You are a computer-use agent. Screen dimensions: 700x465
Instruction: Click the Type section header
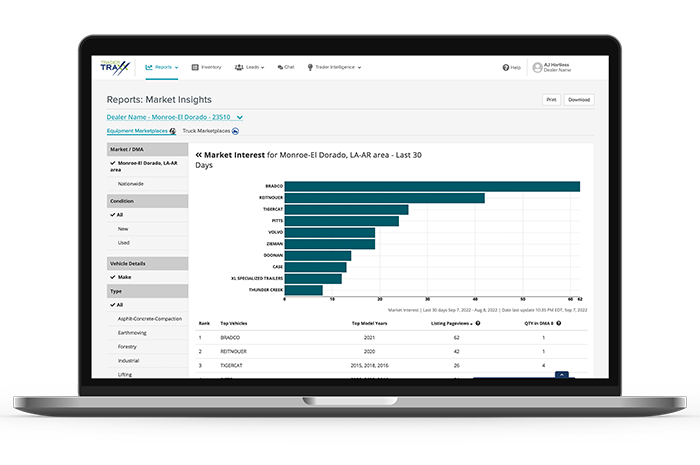pos(147,291)
